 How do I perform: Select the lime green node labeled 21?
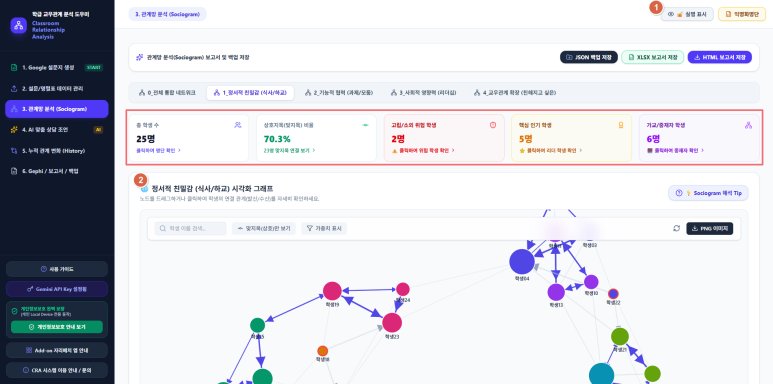[x=620, y=337]
